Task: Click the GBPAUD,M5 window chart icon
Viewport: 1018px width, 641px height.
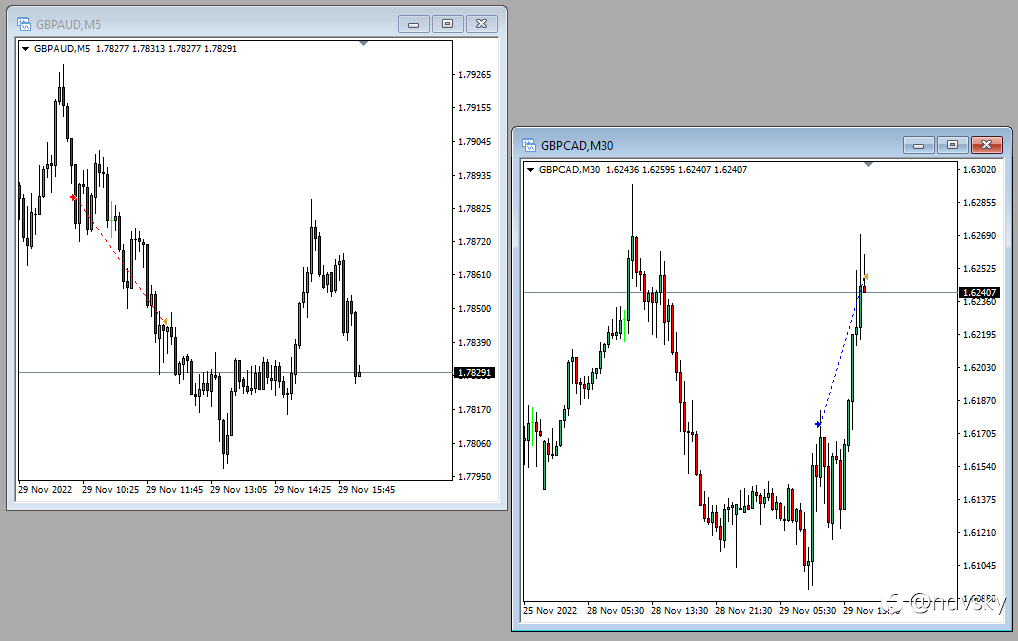Action: (24, 25)
